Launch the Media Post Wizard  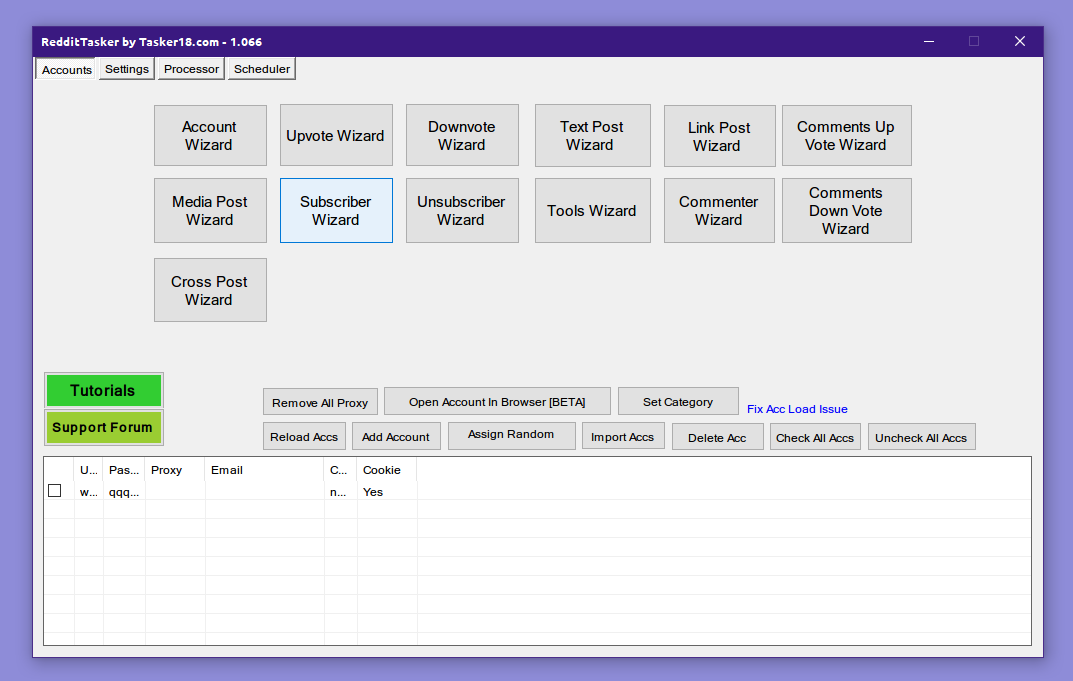click(x=210, y=211)
